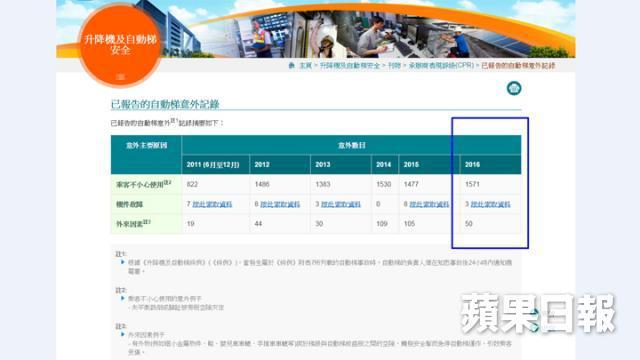This screenshot has width=640, height=360.
Task: Click the home icon in the breadcrumb
Action: (x=291, y=65)
